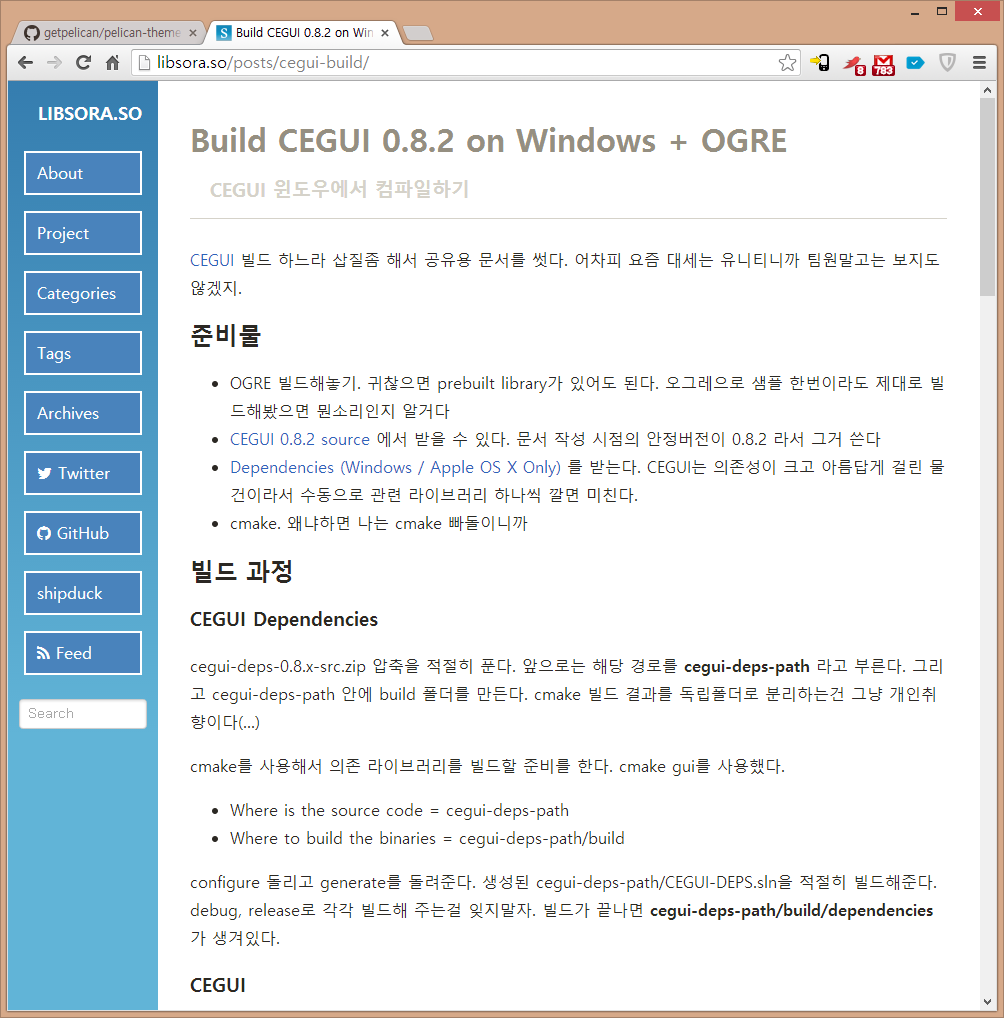Open the red extension with badge 8
Image resolution: width=1004 pixels, height=1018 pixels.
click(853, 64)
